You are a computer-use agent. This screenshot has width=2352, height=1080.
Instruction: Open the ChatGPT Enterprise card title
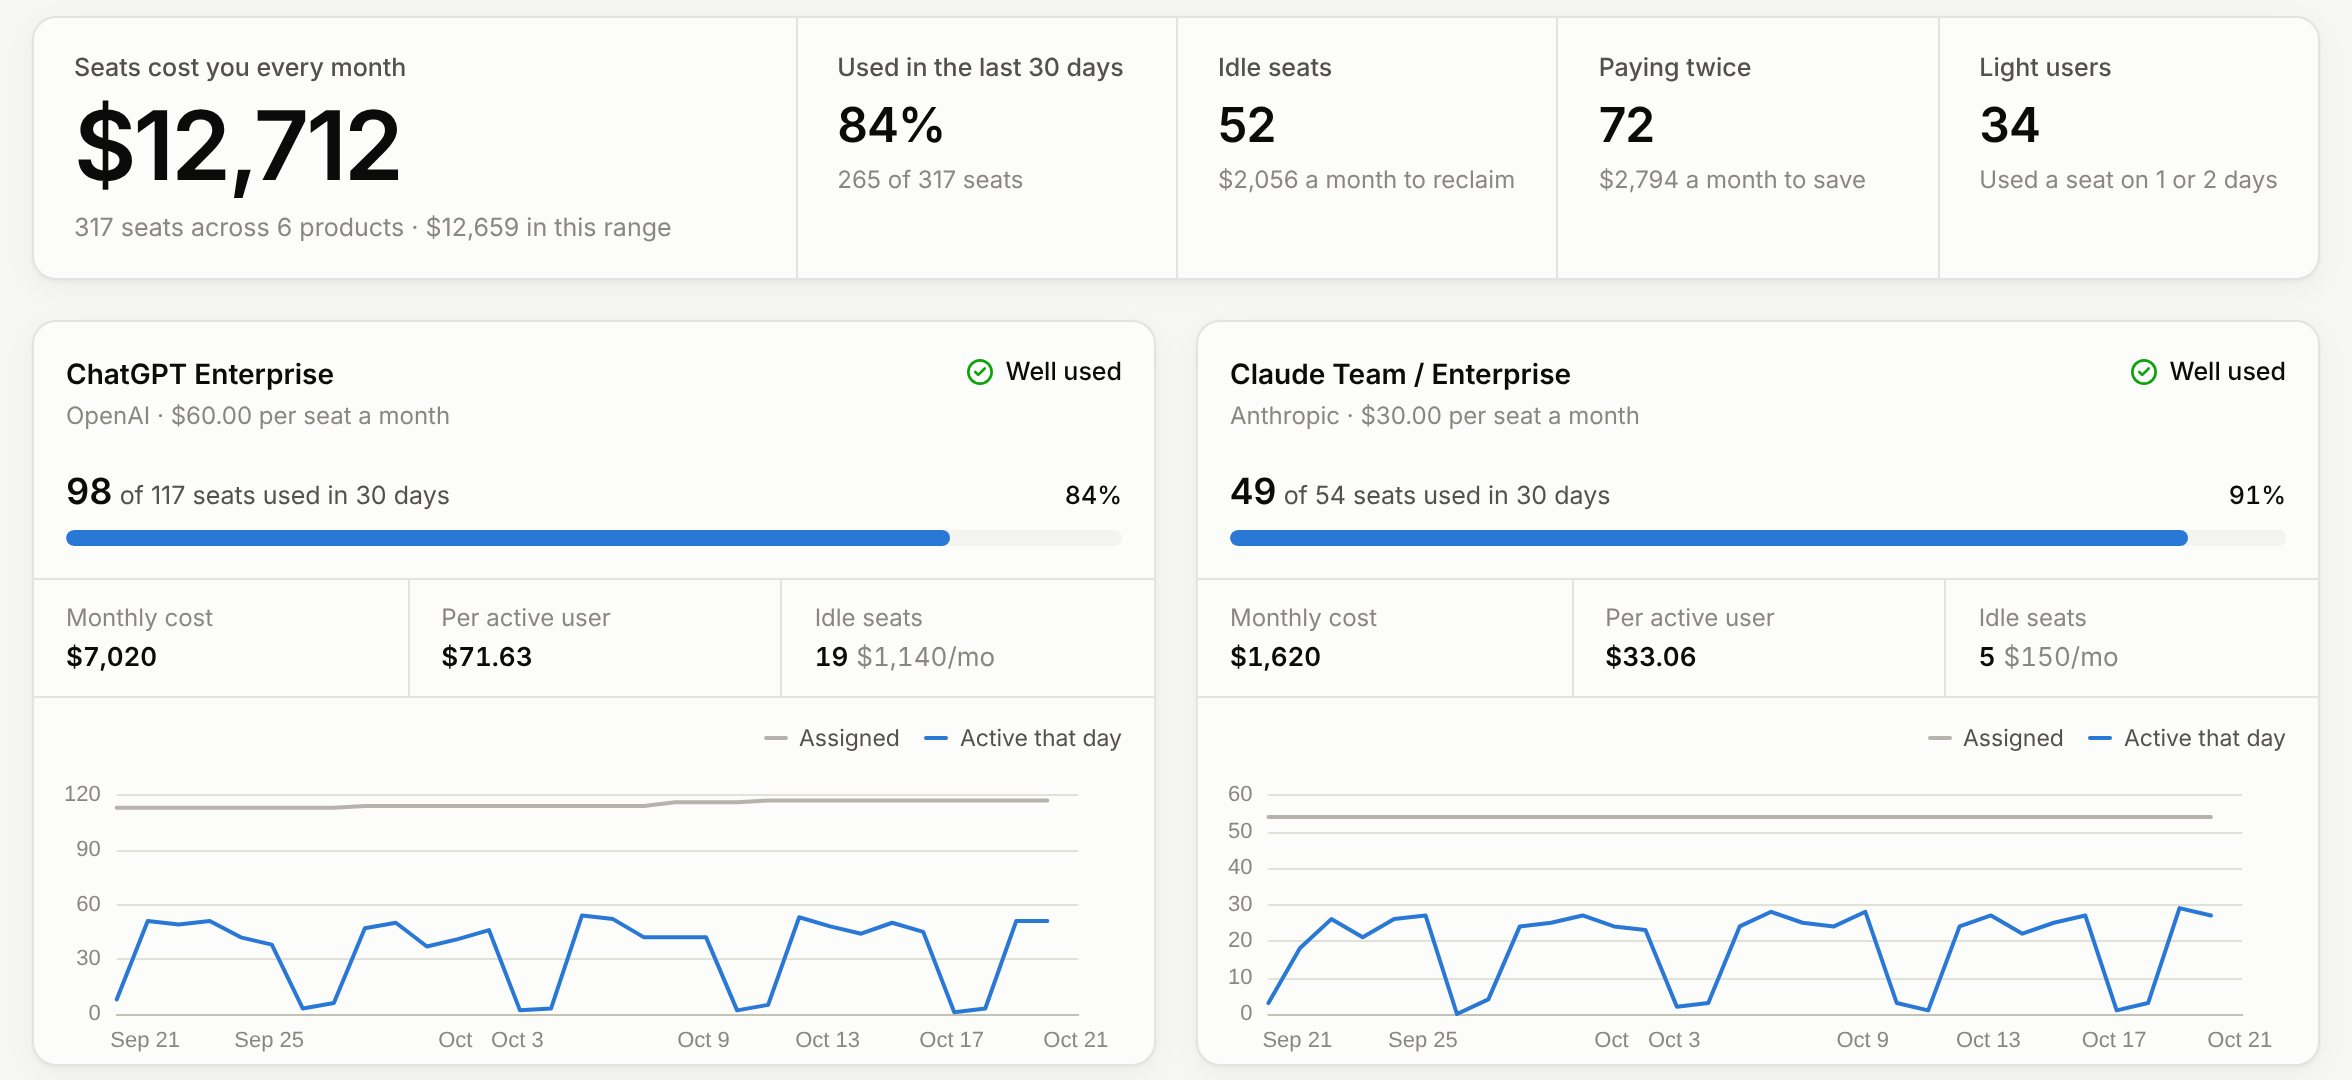click(200, 374)
